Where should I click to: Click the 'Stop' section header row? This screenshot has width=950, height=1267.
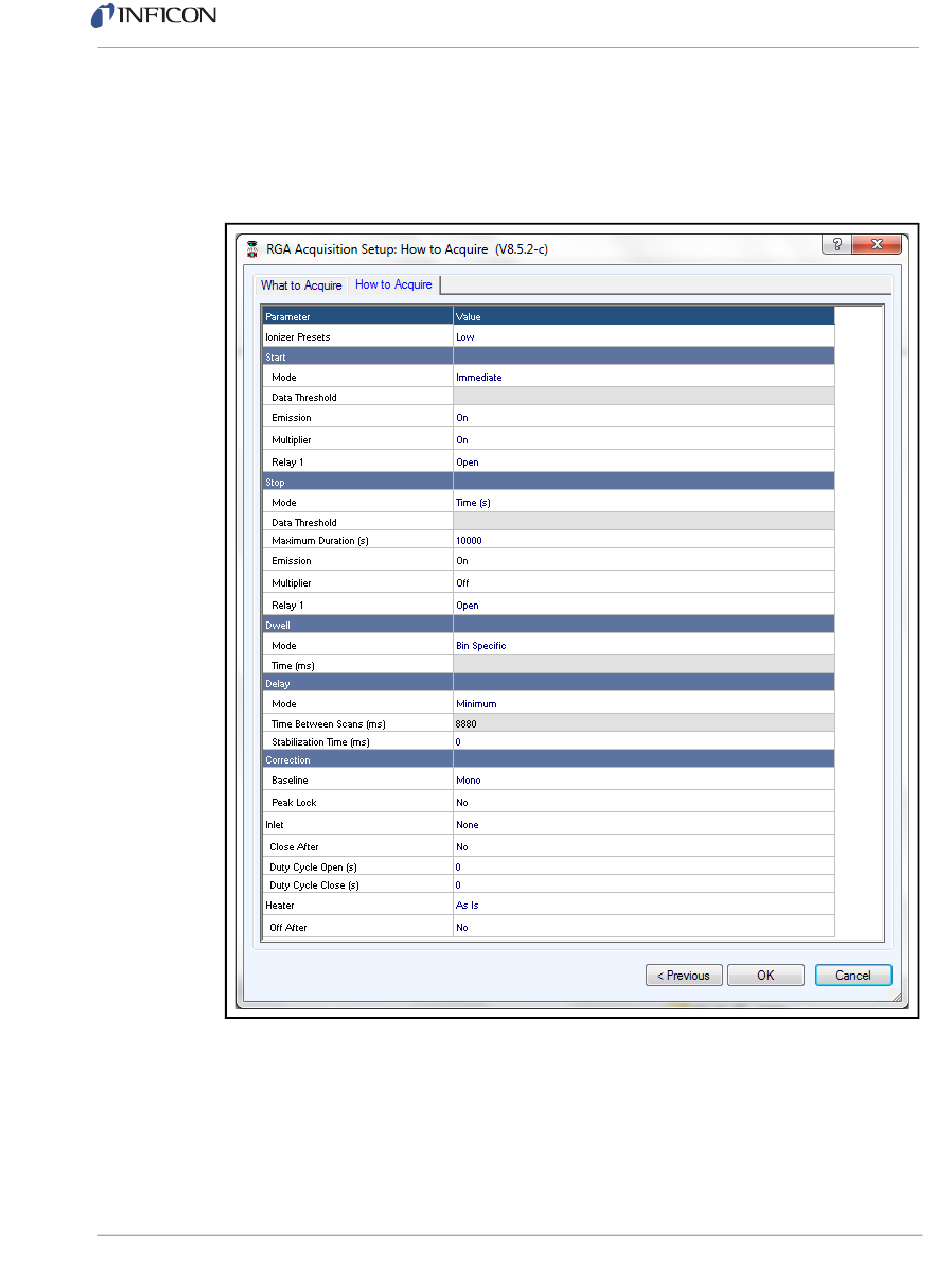(548, 482)
